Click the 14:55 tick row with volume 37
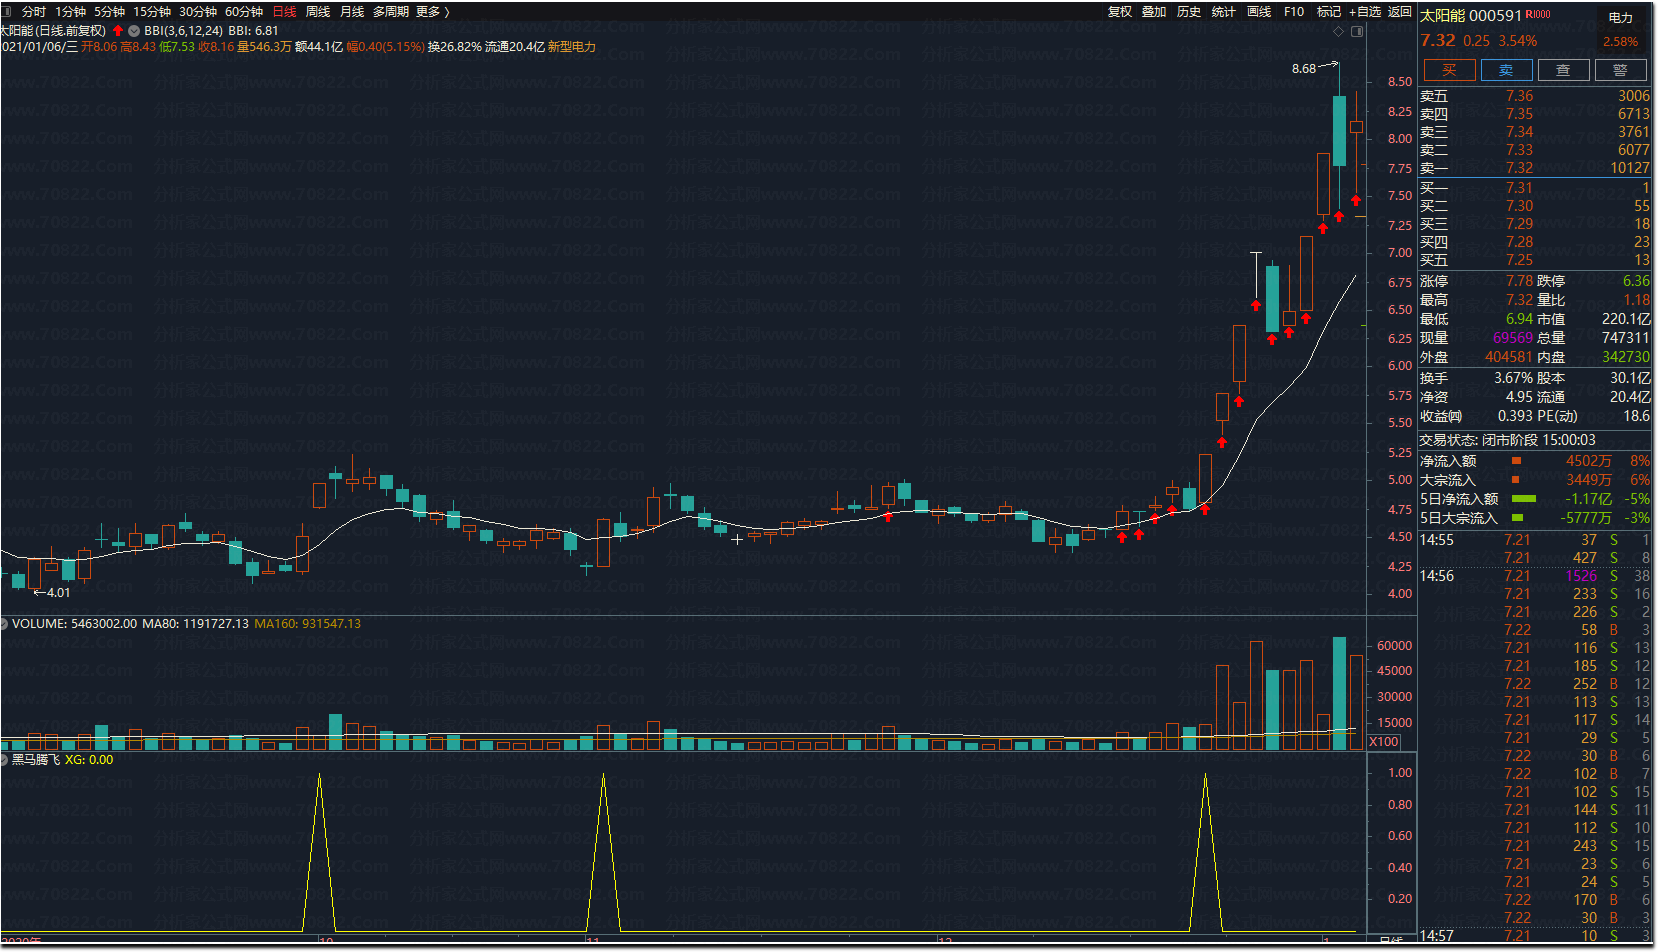Viewport: 1659px width, 952px height. point(1534,540)
